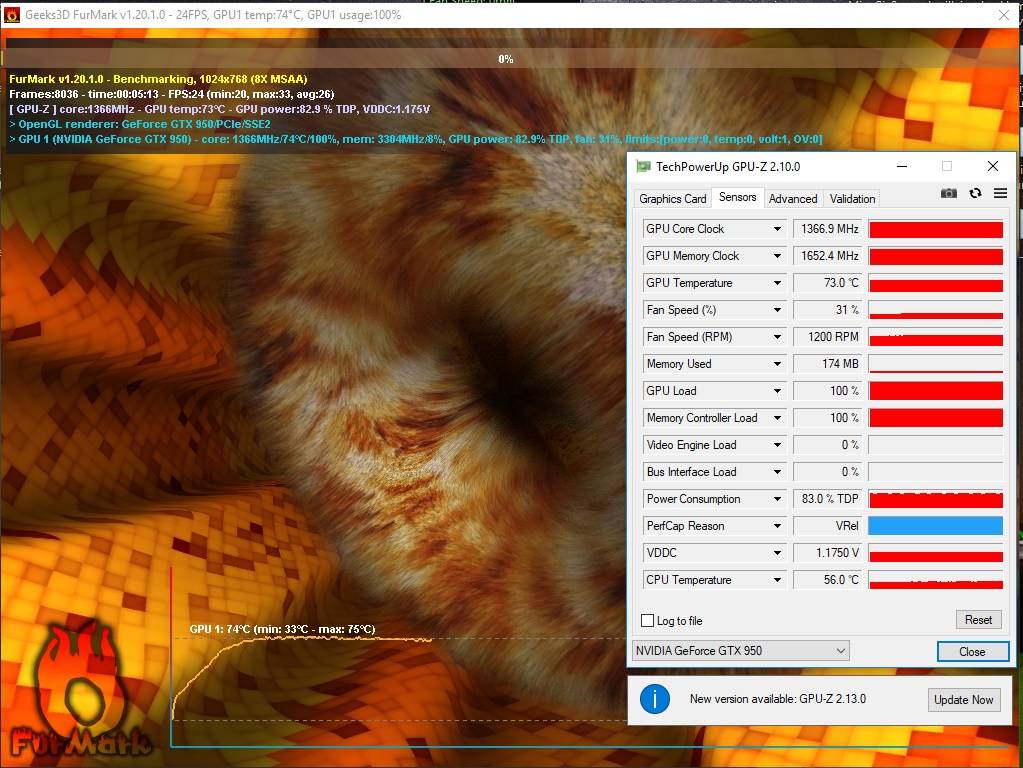Click the 31 % fan speed value
This screenshot has width=1023, height=768.
(x=827, y=310)
